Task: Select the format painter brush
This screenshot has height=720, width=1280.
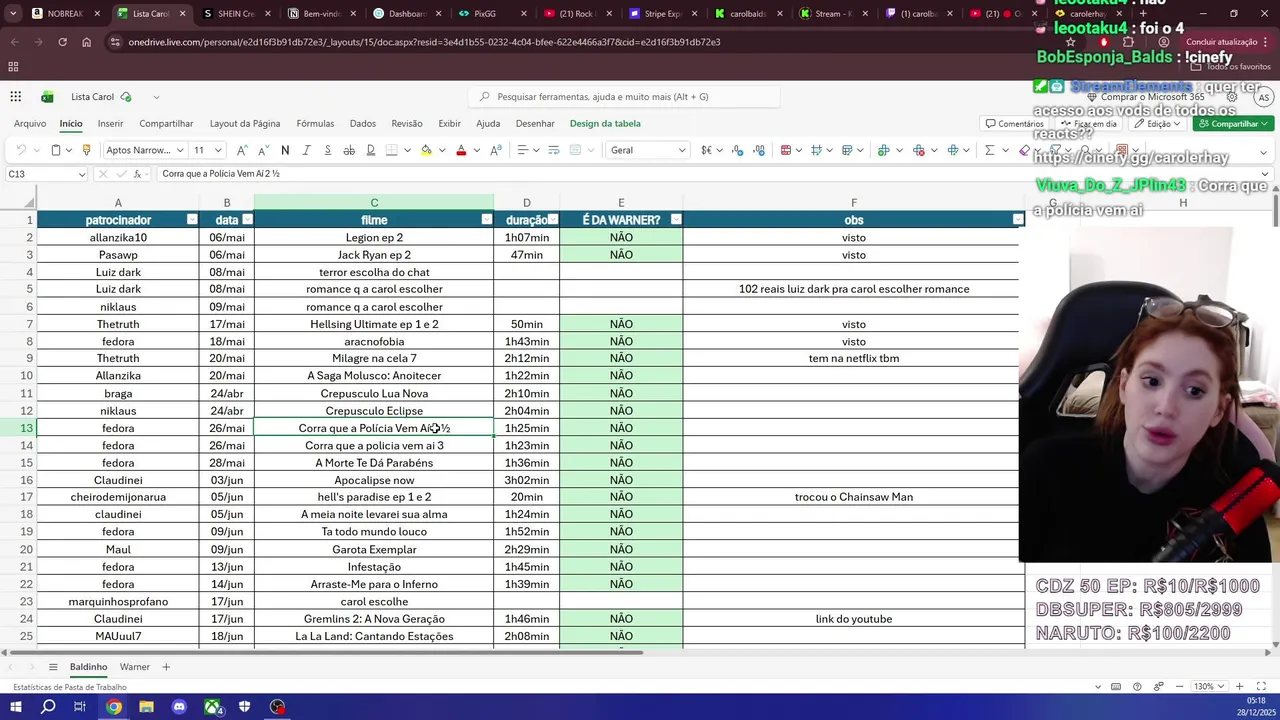Action: (x=86, y=150)
